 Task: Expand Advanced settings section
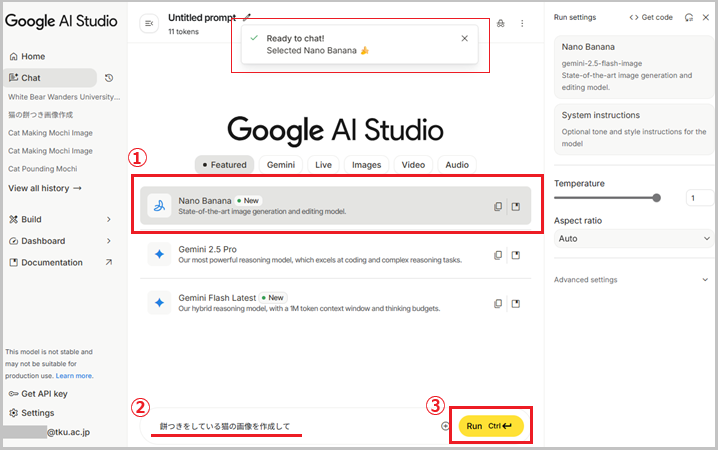[x=632, y=280]
